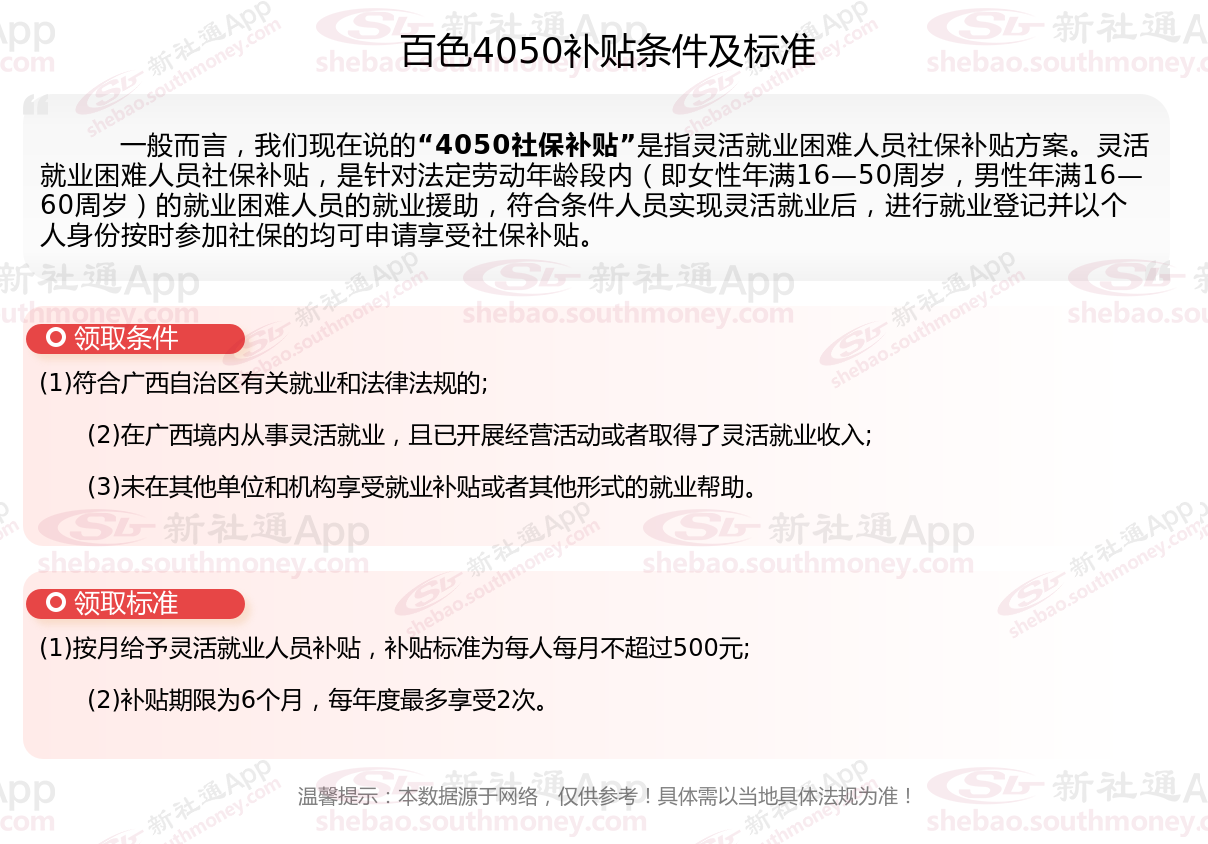Click the SL 新社通App logo below the intro box
The width and height of the screenshot is (1208, 844).
coord(628,280)
